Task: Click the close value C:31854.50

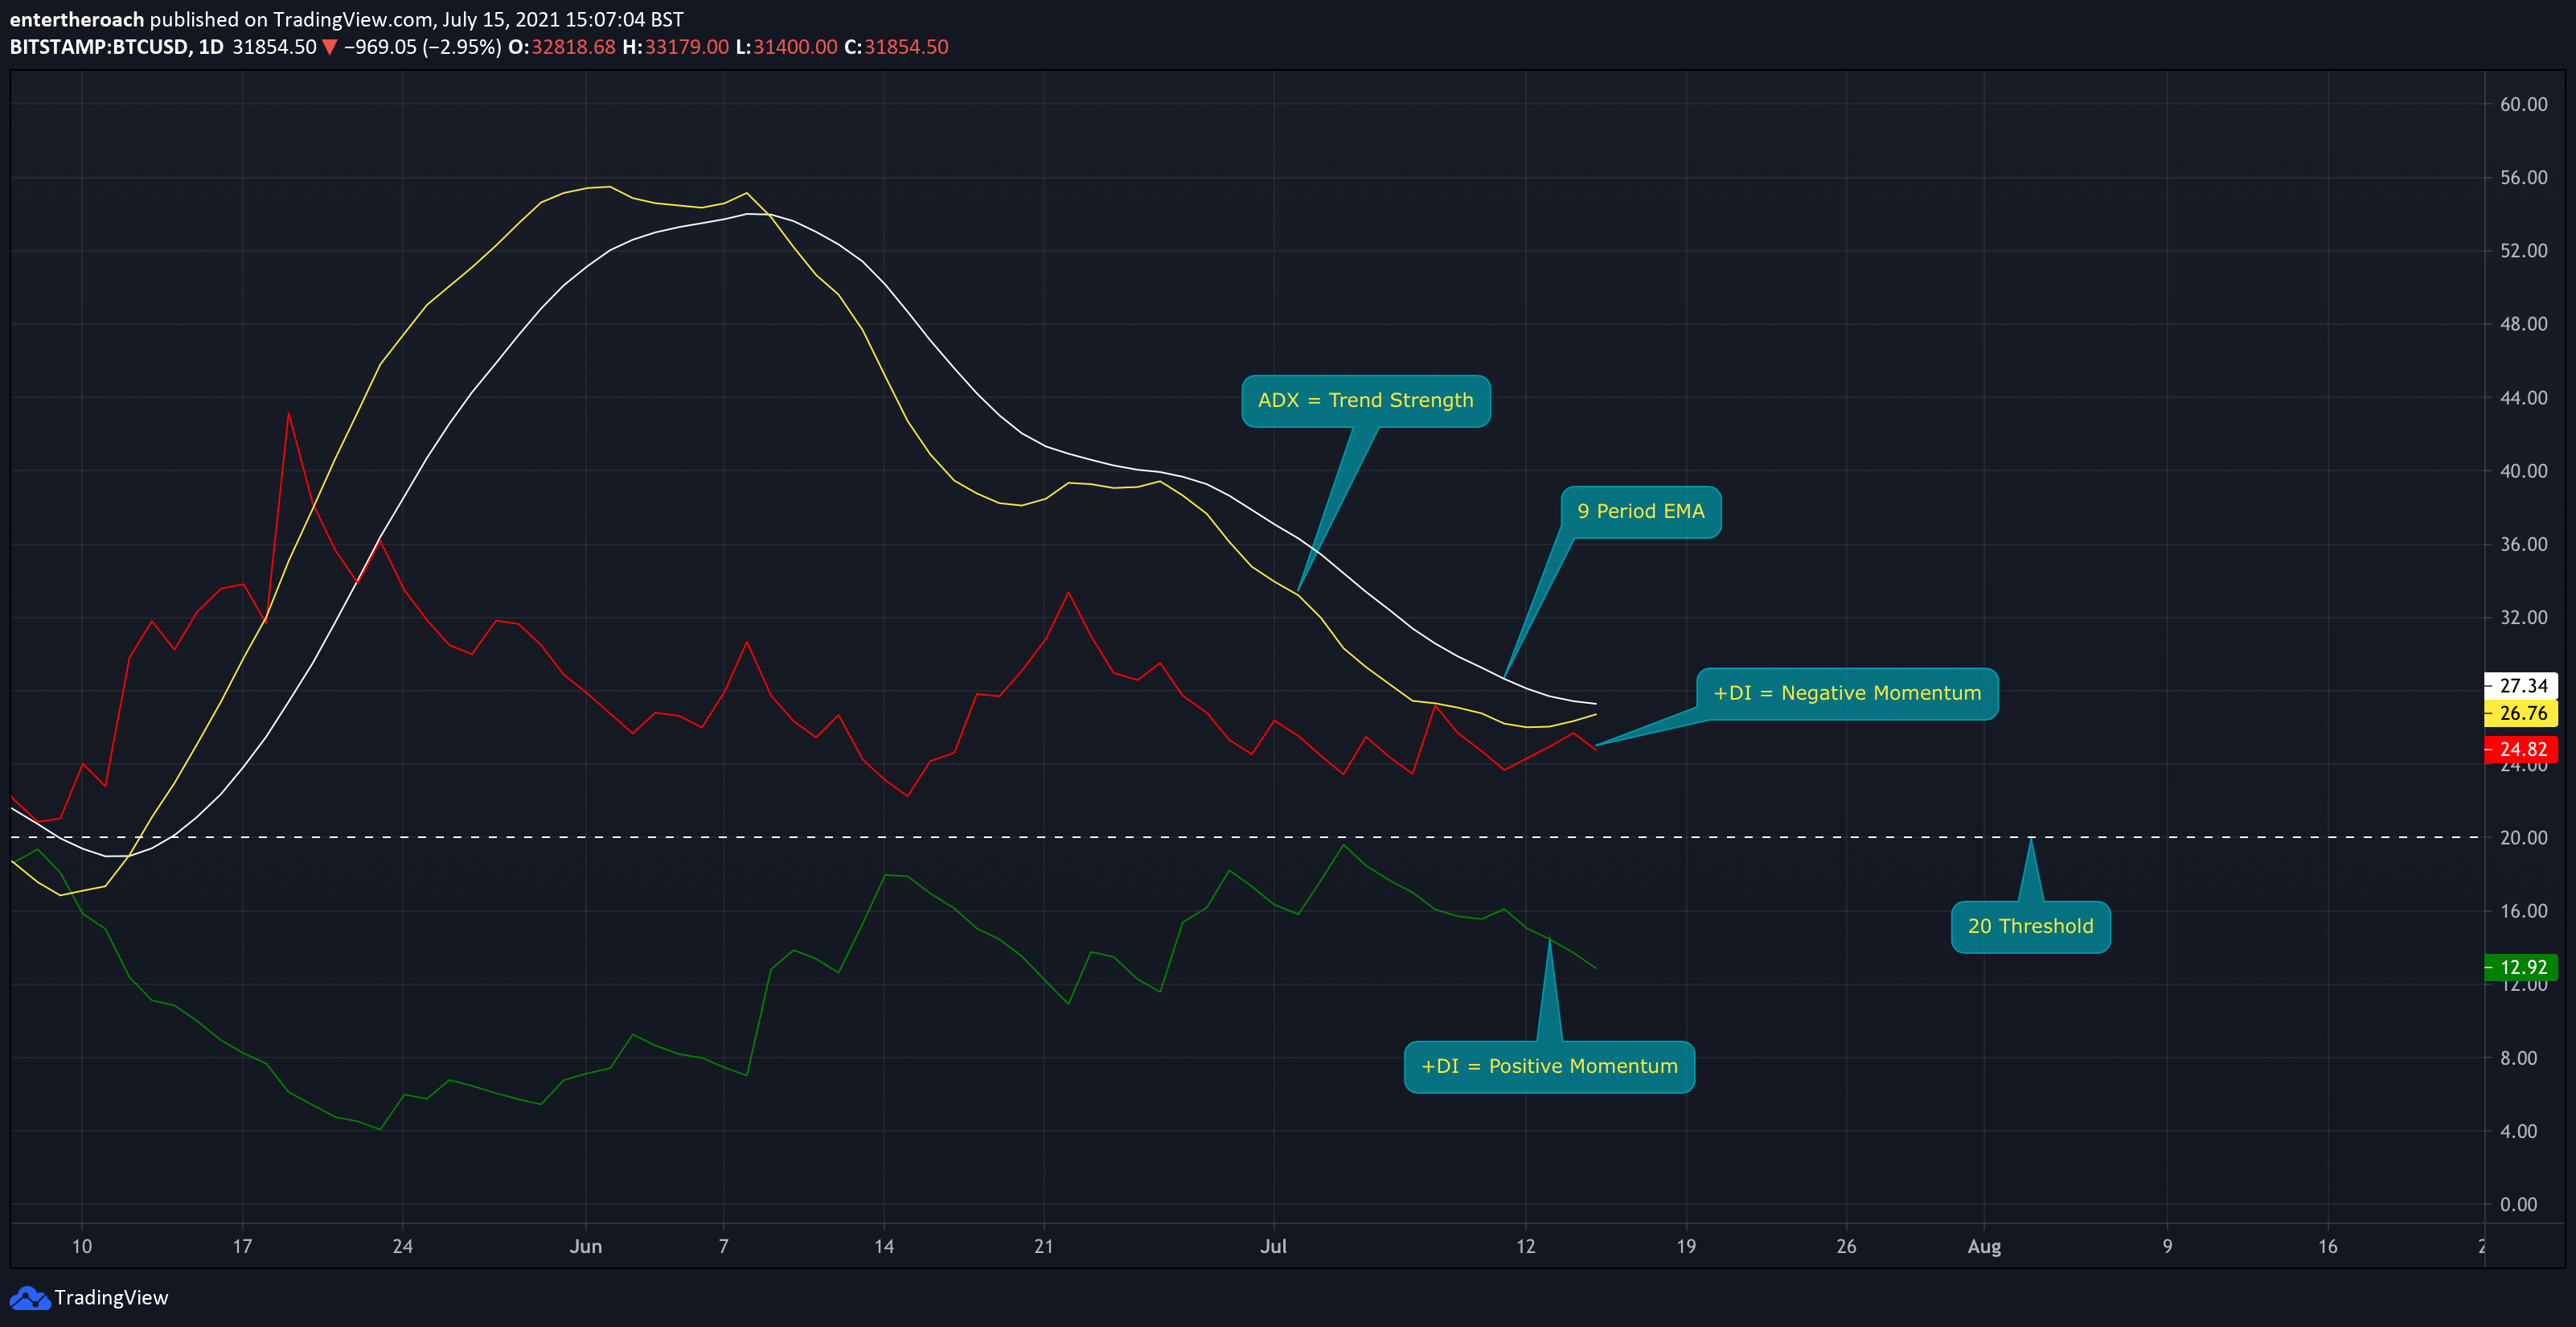Action: click(x=896, y=47)
